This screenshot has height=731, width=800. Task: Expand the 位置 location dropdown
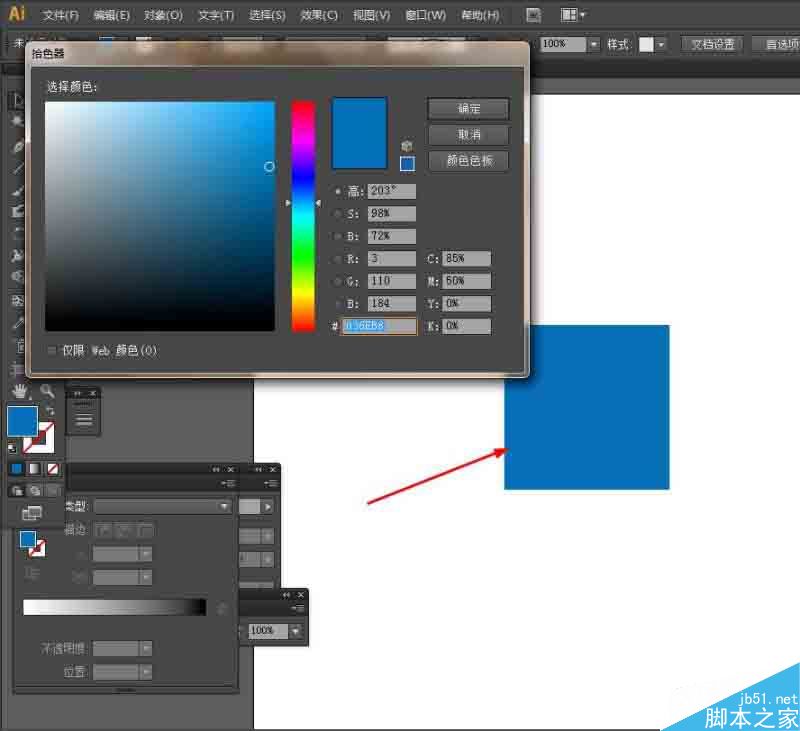[146, 672]
